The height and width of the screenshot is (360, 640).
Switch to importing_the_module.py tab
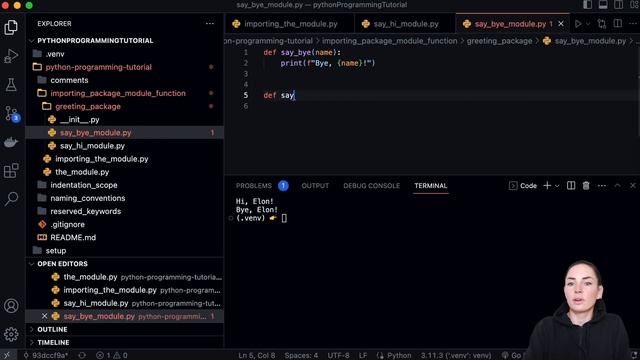[289, 24]
